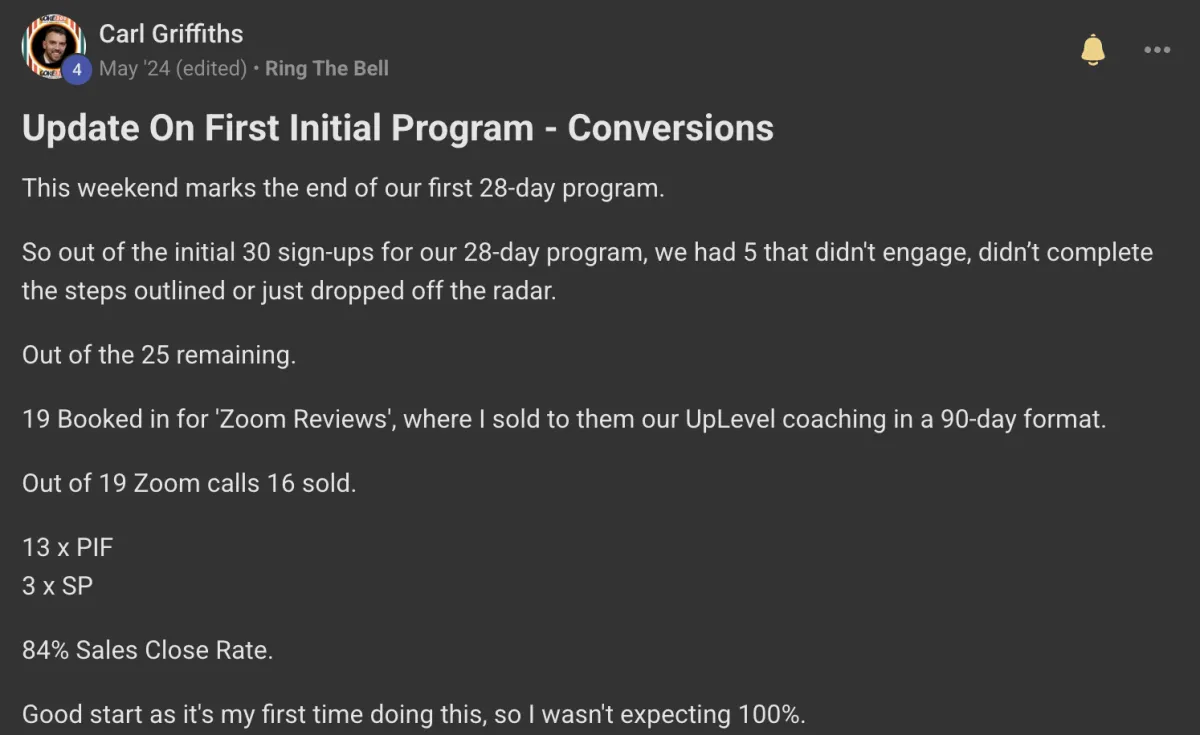Open the three-dot more options menu
The image size is (1200, 735).
1157,50
